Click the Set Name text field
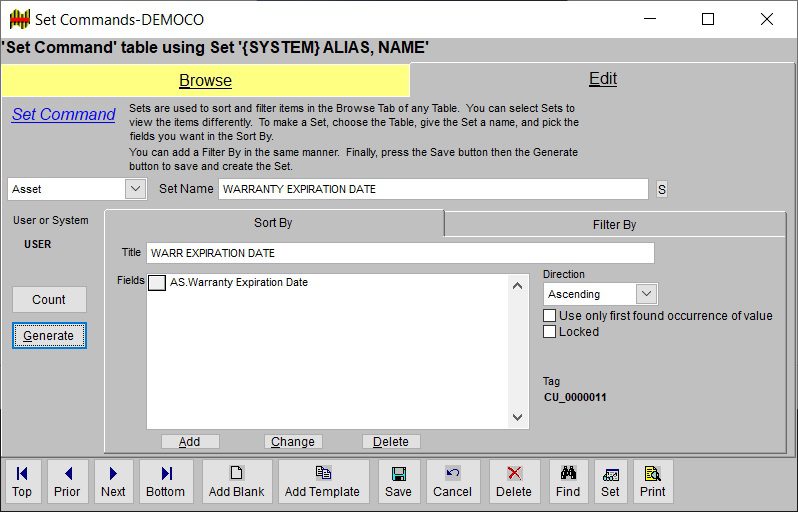 [x=433, y=189]
